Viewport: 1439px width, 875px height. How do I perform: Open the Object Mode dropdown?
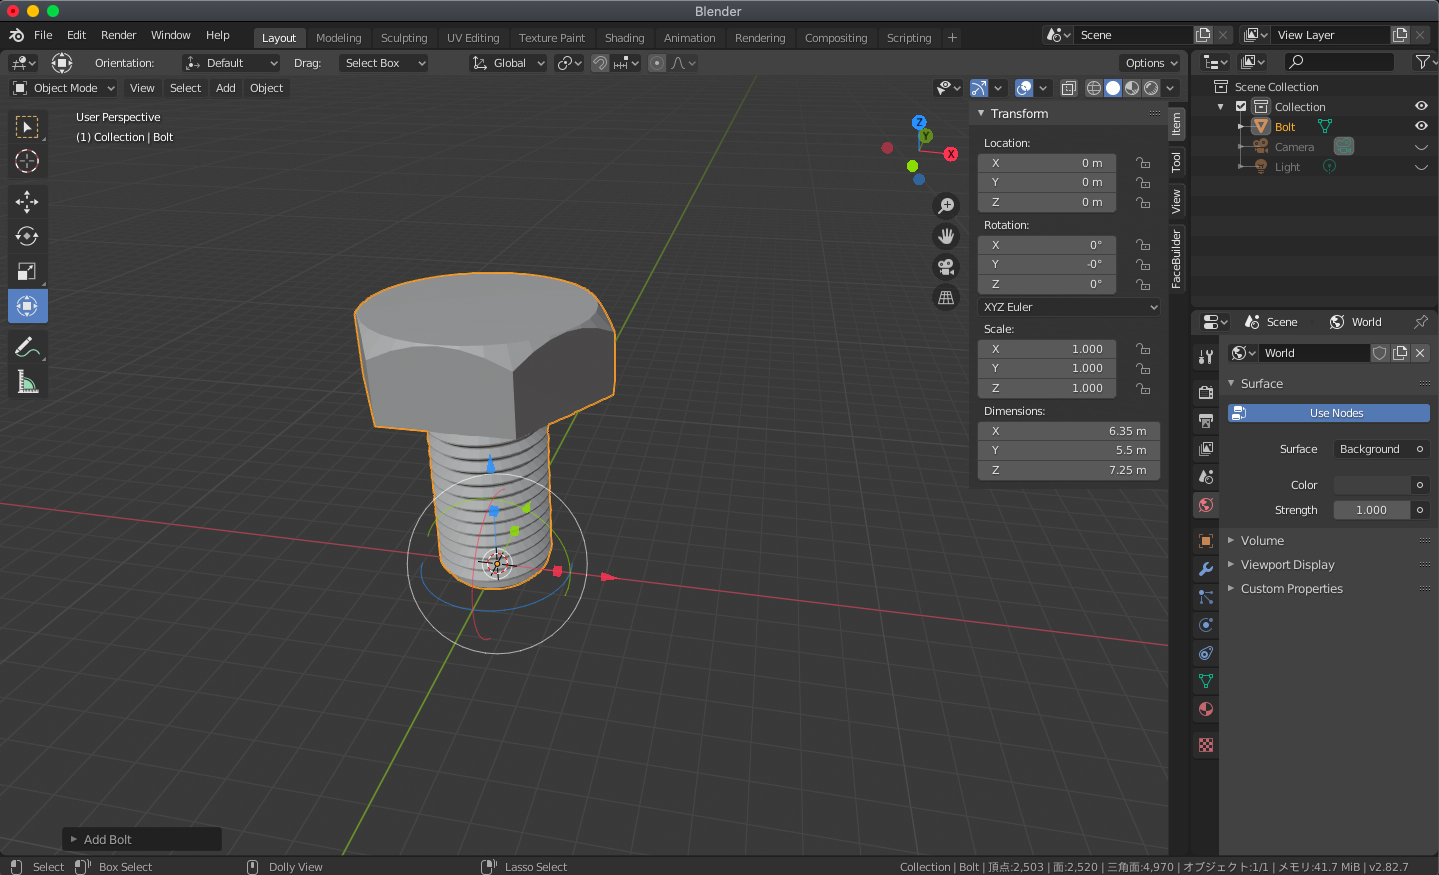[x=63, y=88]
